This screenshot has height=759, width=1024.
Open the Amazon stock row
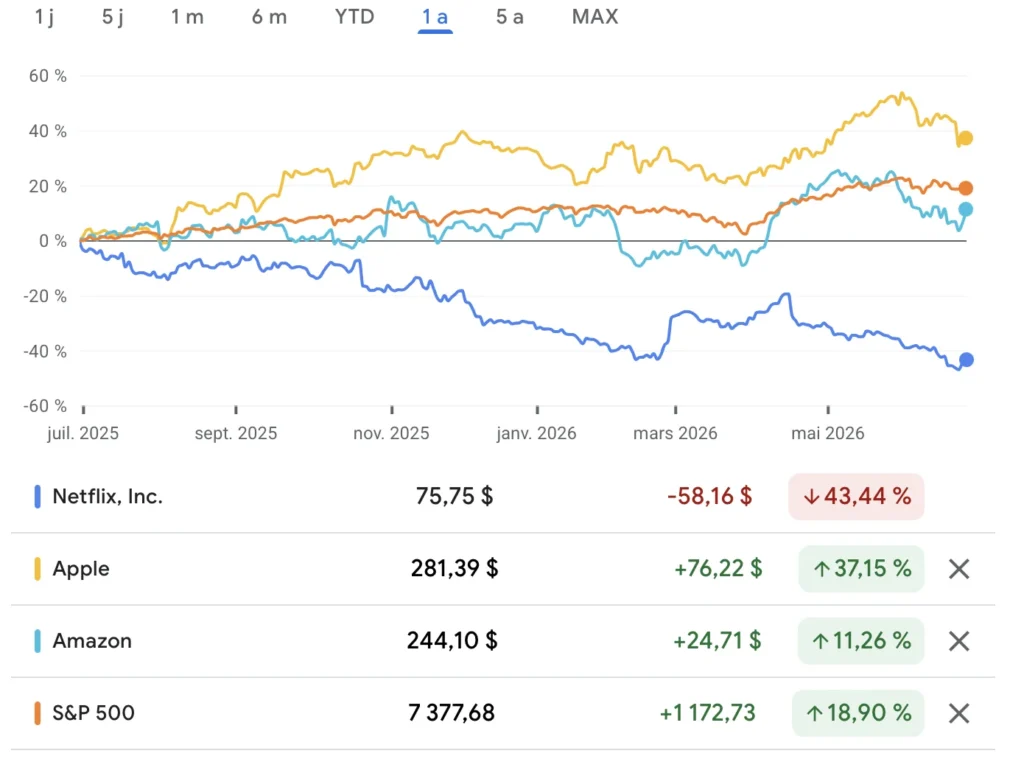click(x=503, y=641)
